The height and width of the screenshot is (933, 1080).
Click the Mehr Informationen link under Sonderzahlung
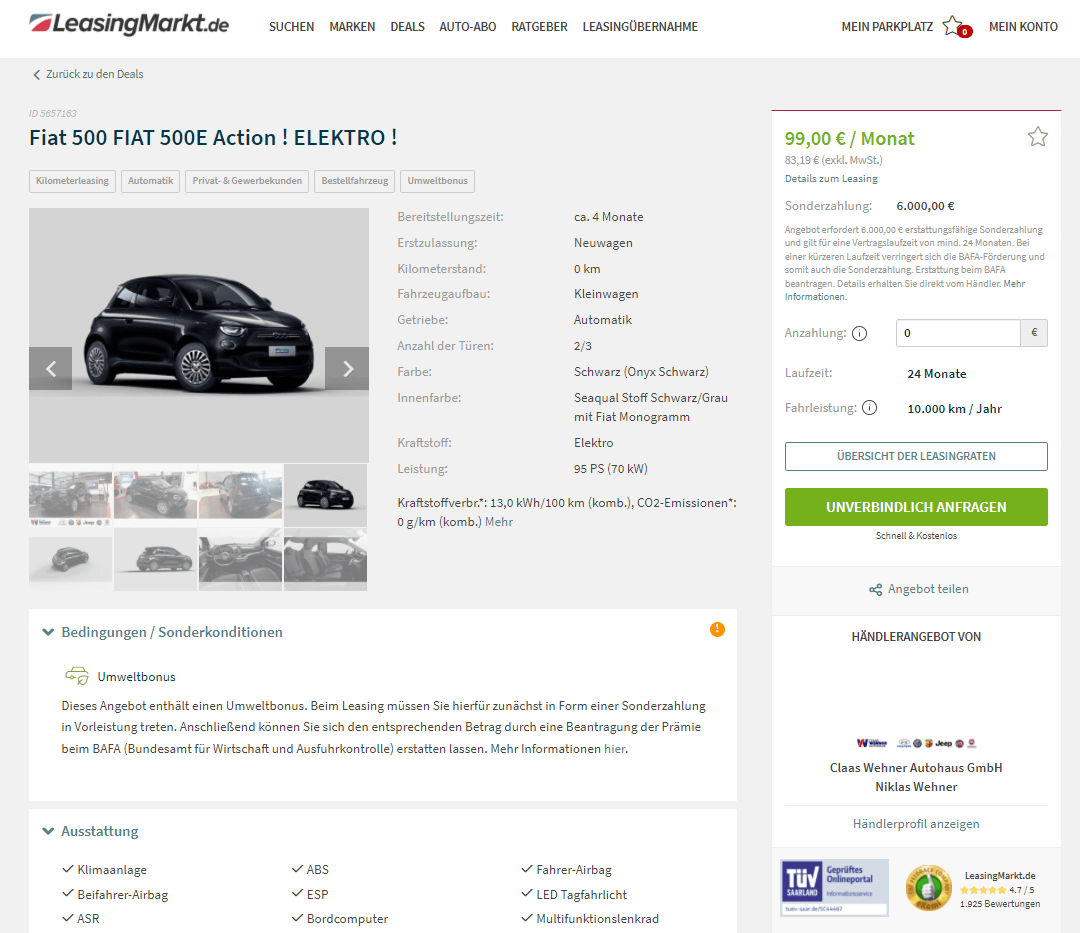coord(904,290)
